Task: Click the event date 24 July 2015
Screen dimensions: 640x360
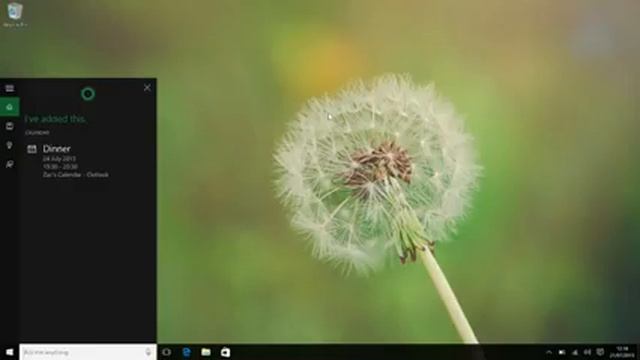Action: point(59,158)
